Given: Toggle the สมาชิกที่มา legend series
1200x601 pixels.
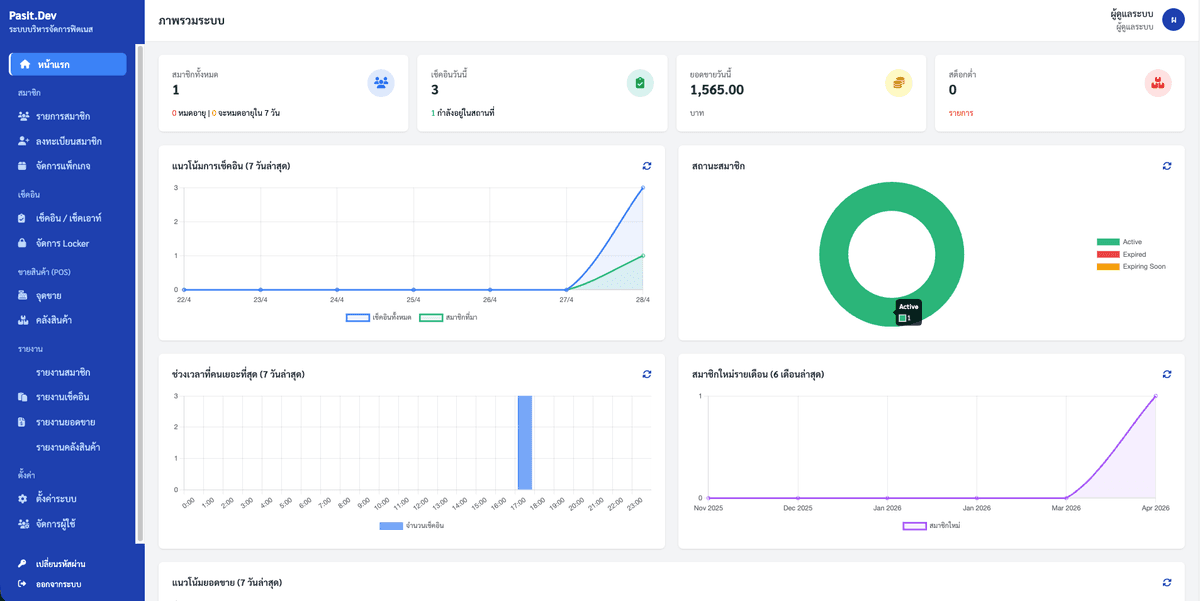Looking at the screenshot, I should point(448,318).
